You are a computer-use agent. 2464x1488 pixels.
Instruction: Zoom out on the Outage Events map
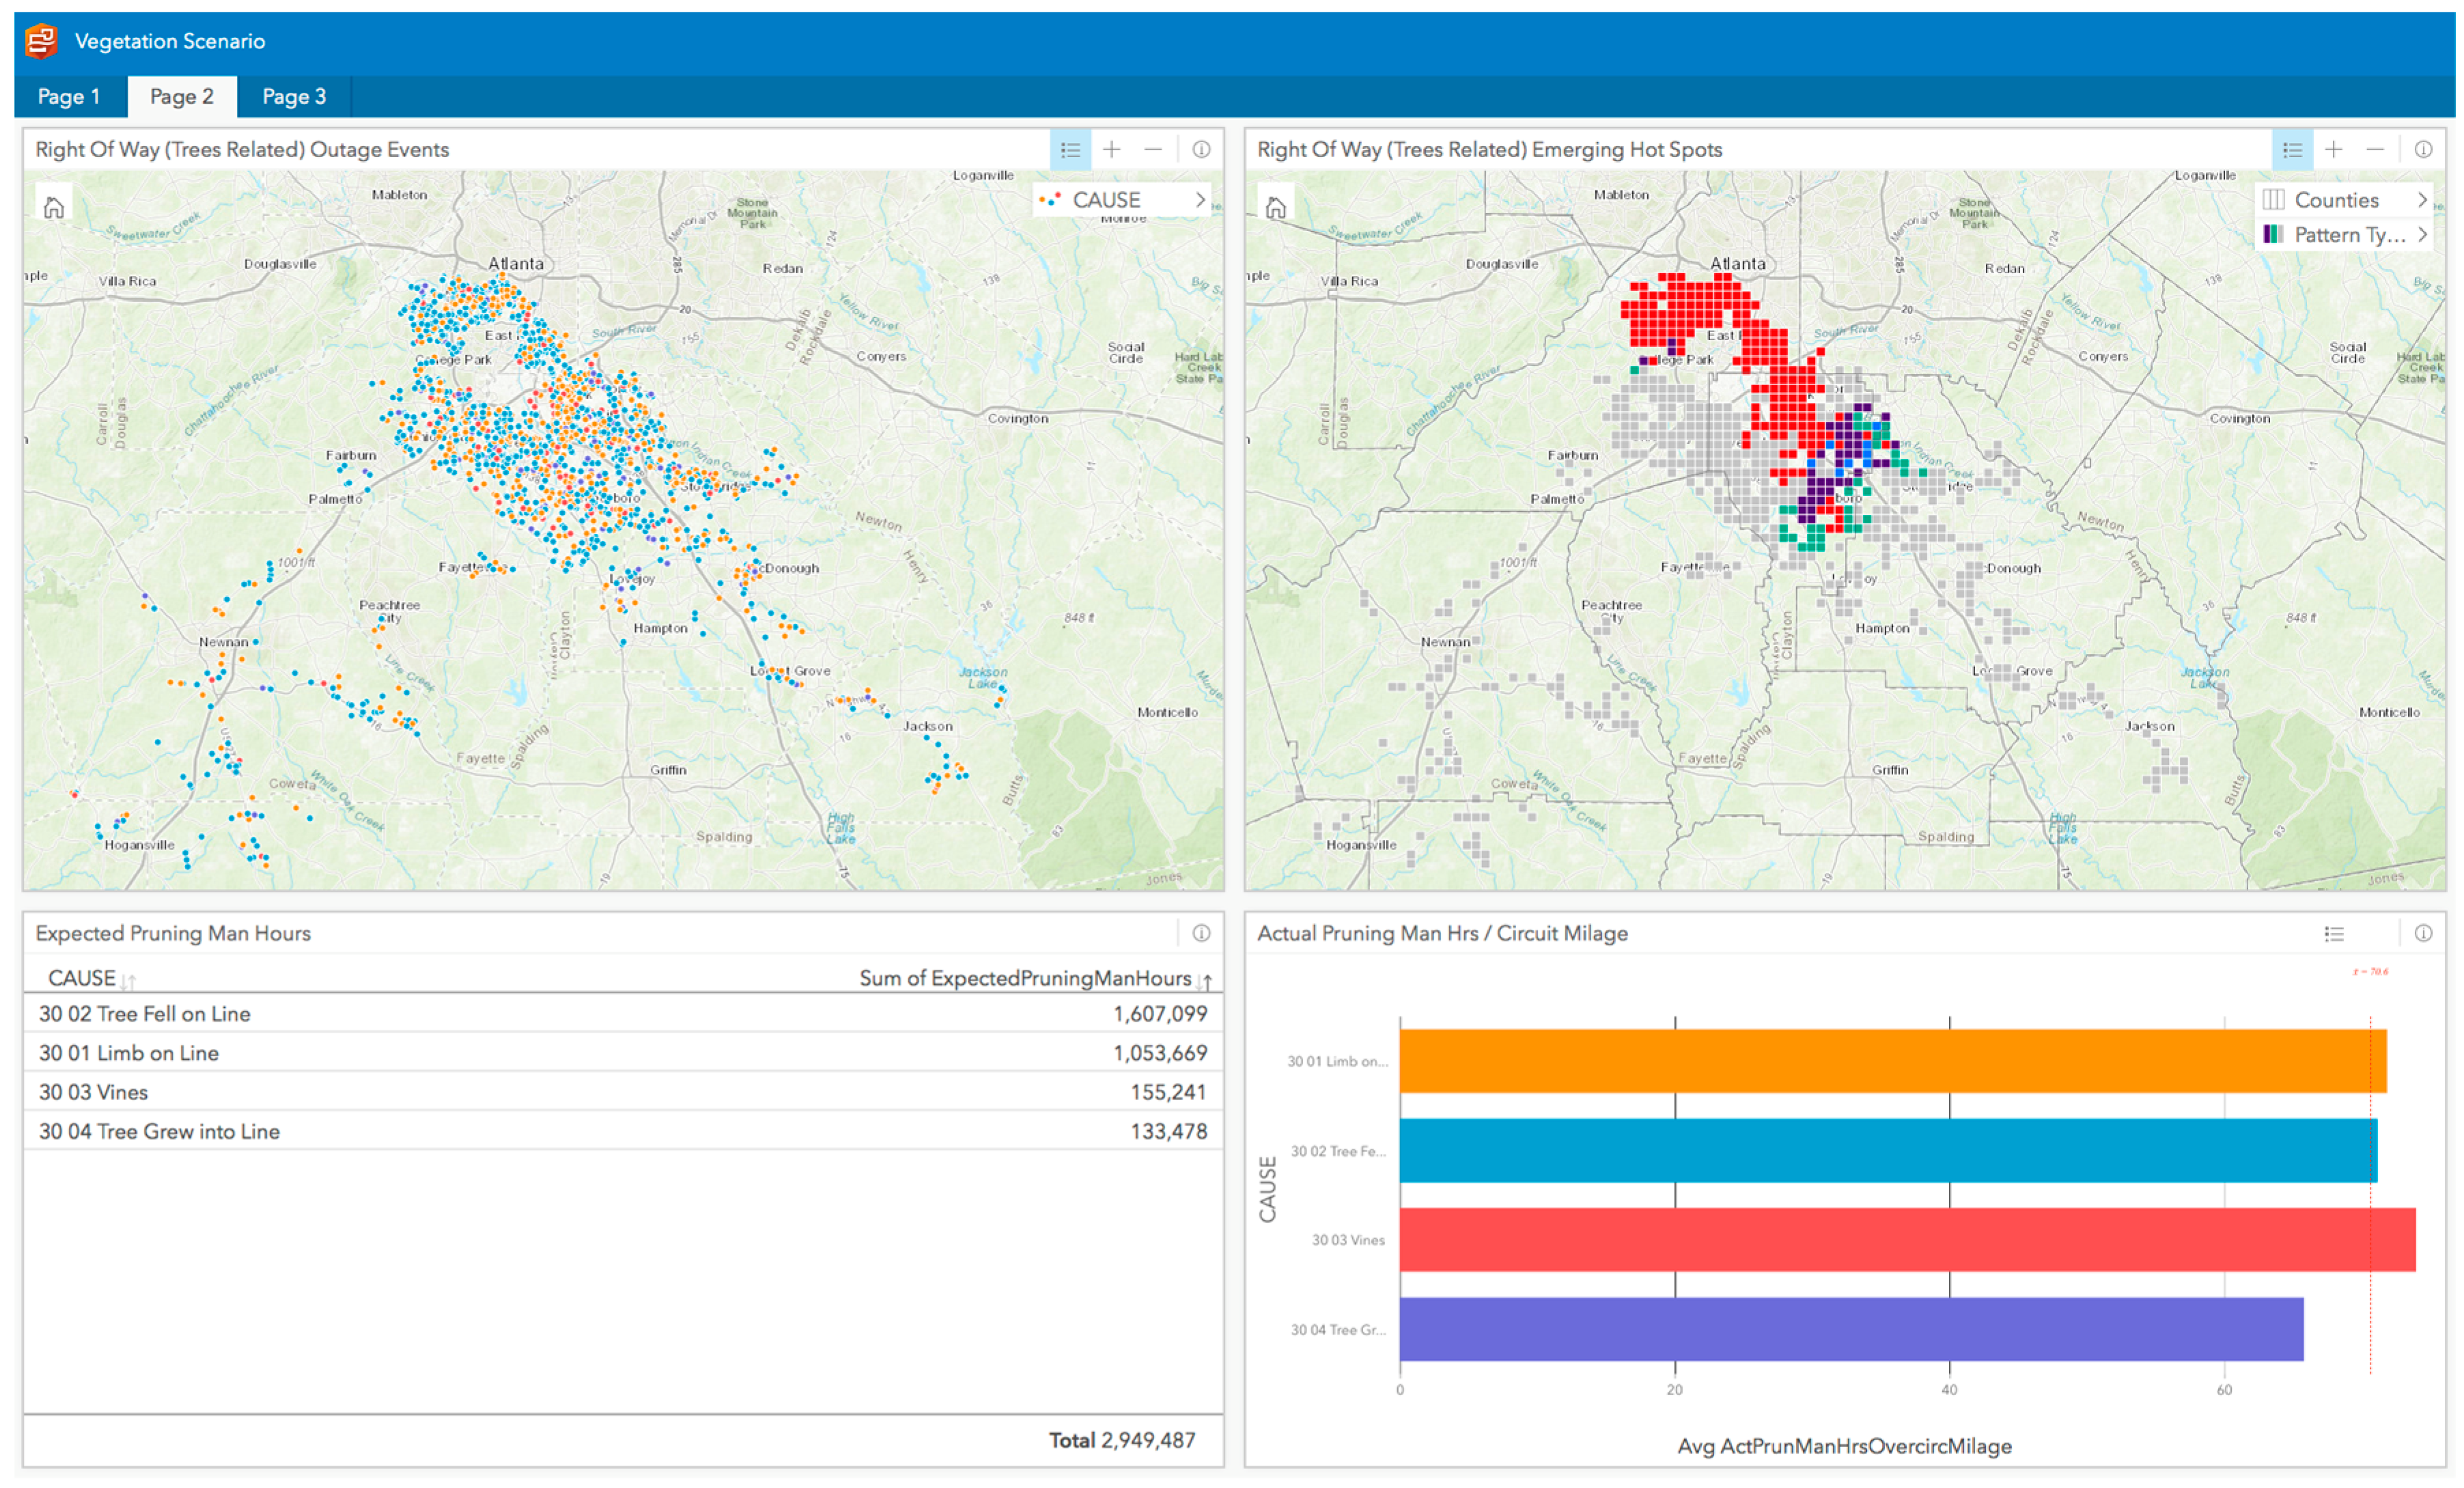[x=1153, y=150]
